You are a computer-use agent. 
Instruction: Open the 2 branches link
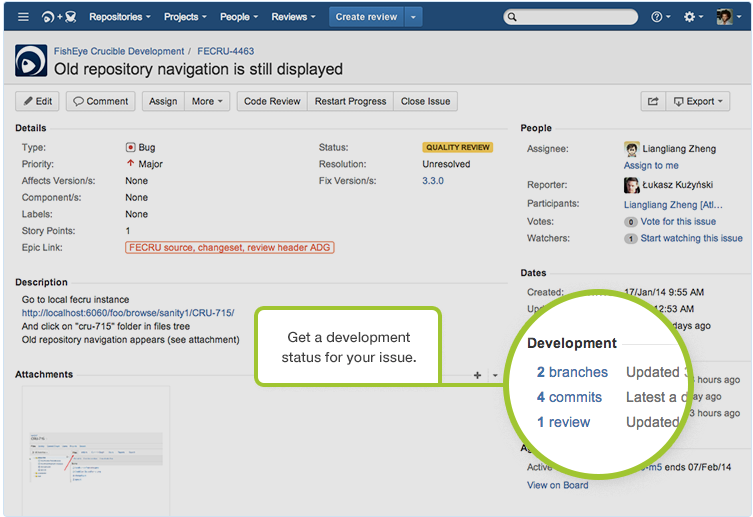coord(572,372)
